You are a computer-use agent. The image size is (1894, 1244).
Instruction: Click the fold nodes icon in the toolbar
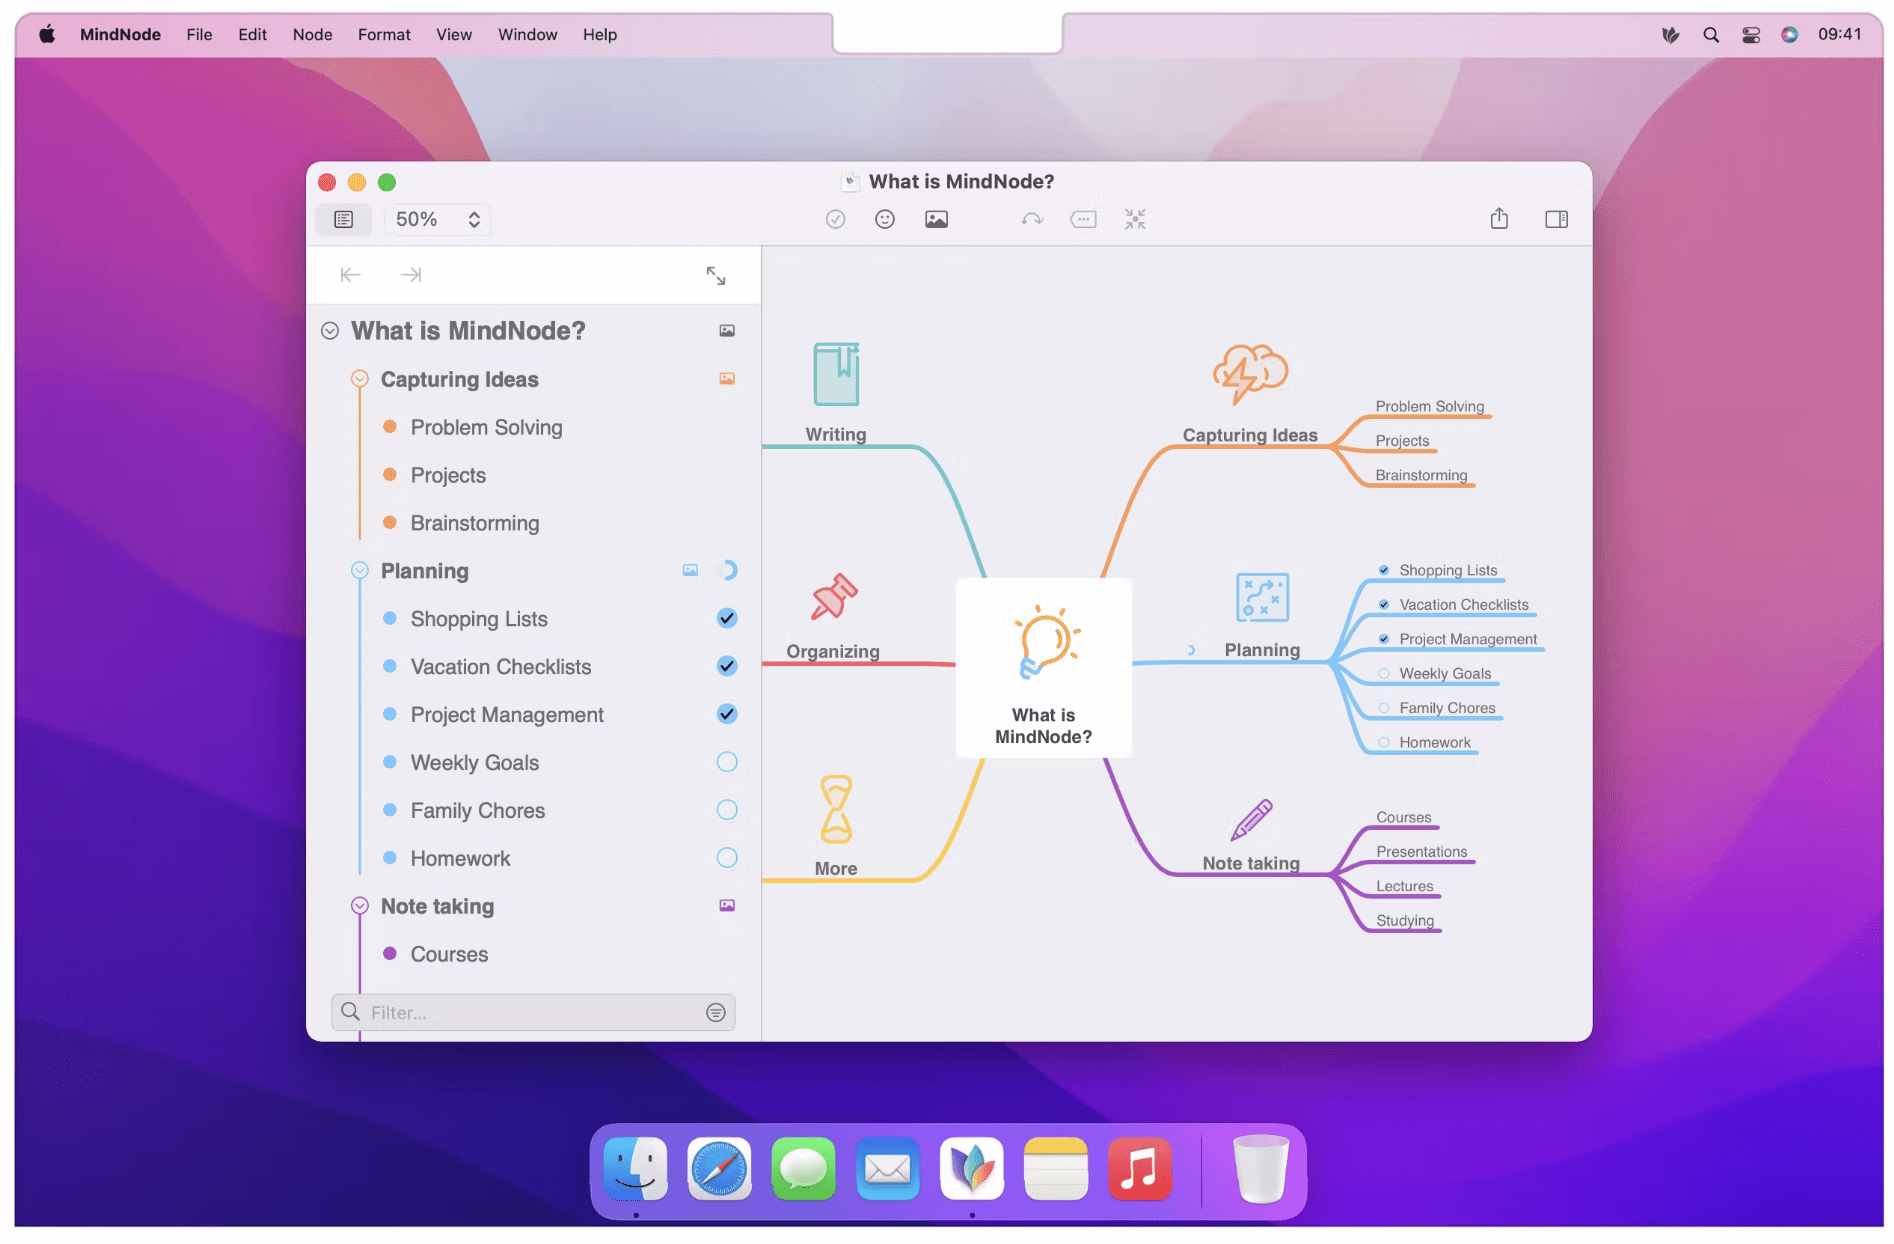click(x=1134, y=219)
